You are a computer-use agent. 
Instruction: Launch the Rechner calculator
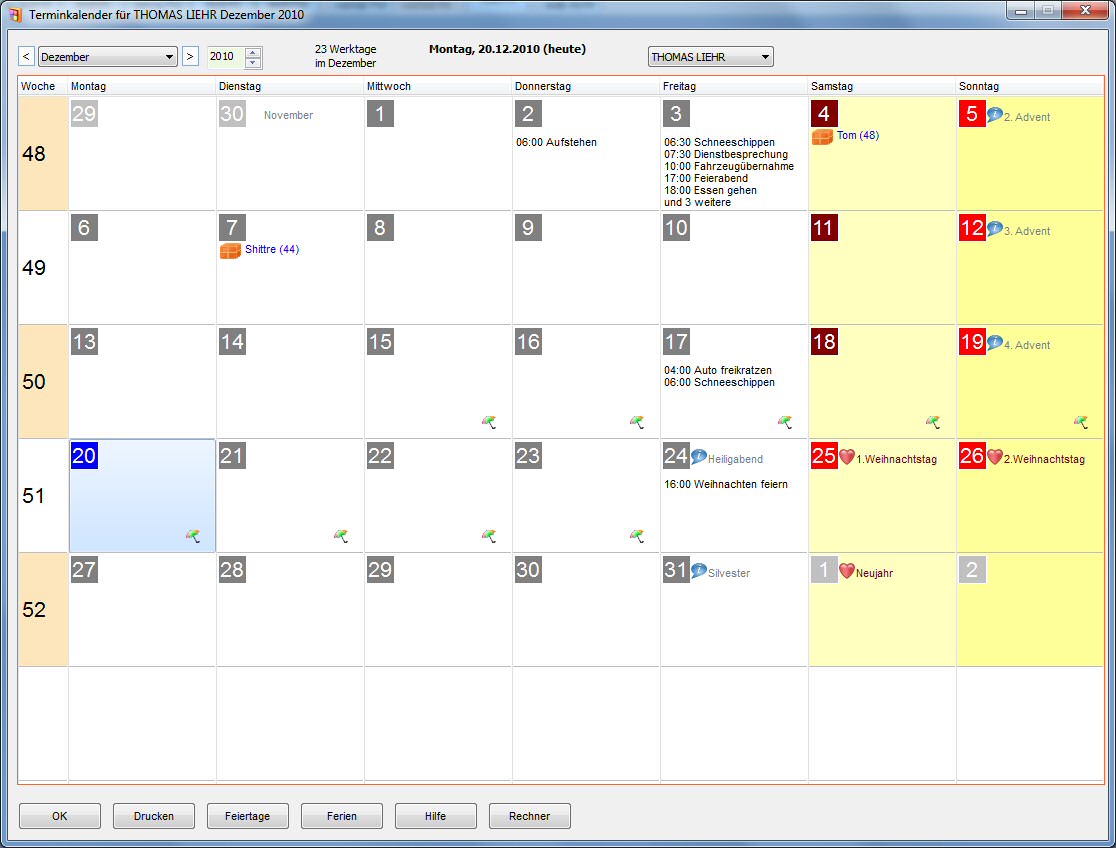coord(529,815)
